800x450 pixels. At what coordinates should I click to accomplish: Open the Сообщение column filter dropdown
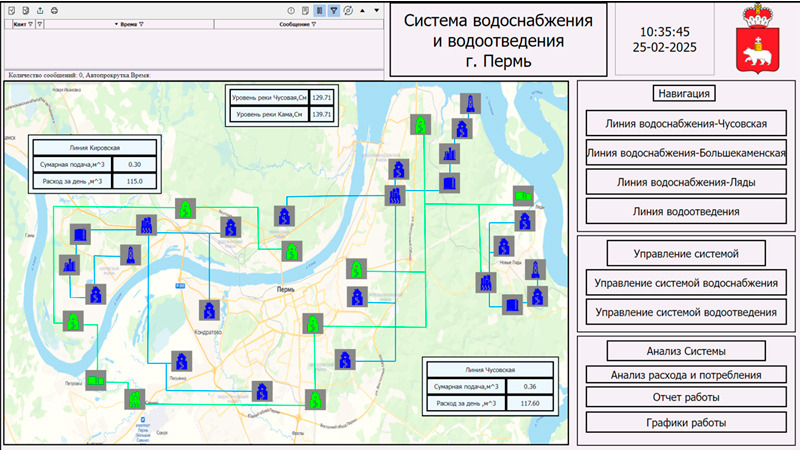315,23
